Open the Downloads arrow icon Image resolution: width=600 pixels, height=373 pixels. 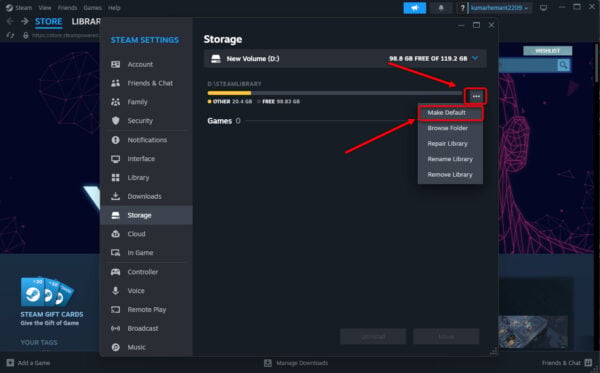tap(116, 196)
